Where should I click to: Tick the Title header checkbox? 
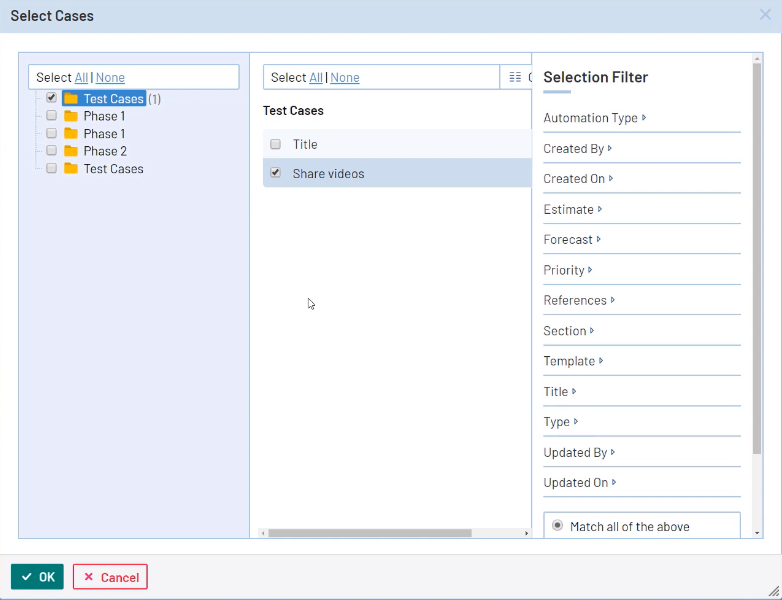coord(276,144)
